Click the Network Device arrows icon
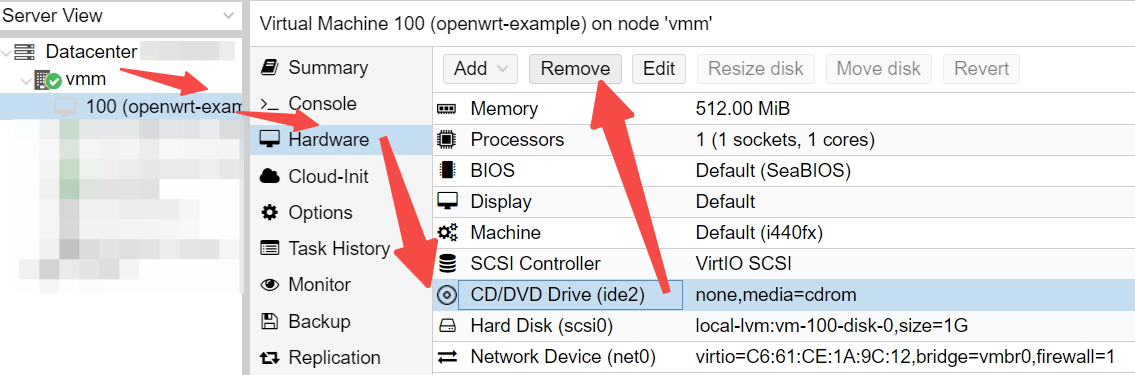1135x375 pixels. (447, 357)
